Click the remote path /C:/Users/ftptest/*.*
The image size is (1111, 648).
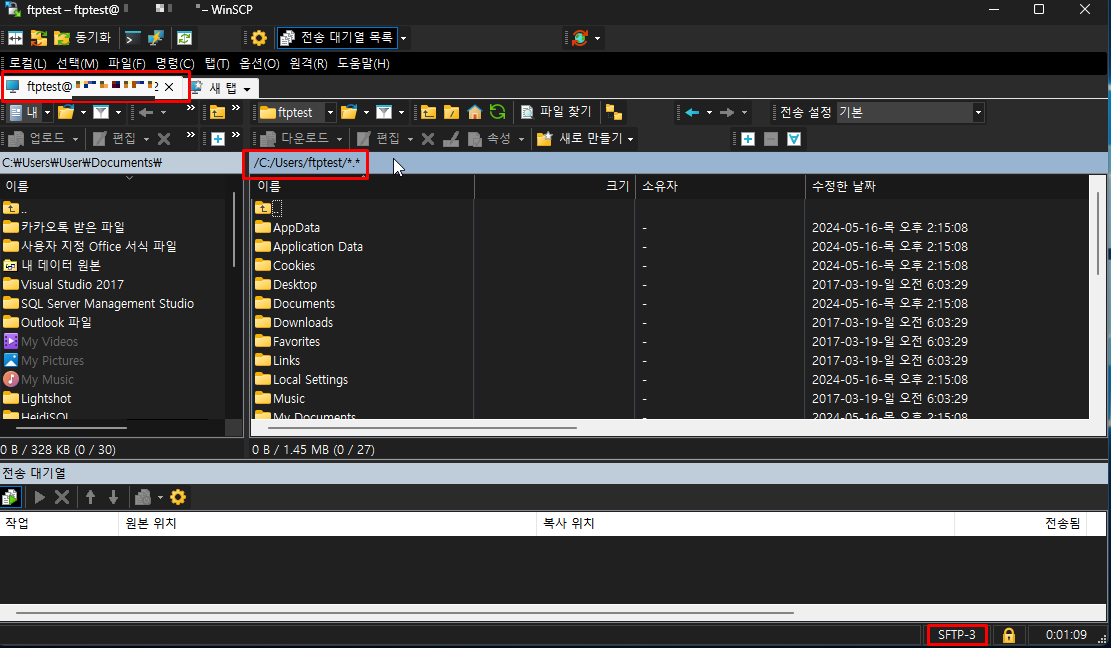(x=306, y=163)
